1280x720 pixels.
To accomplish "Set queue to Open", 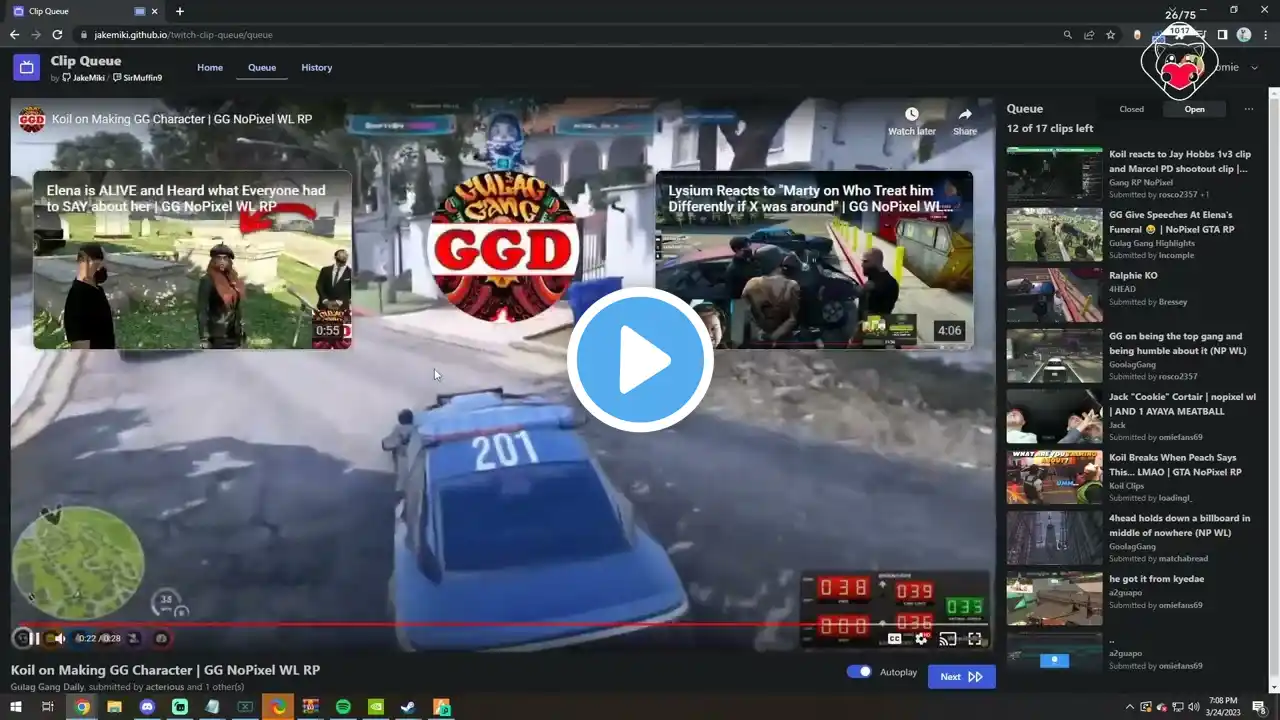I will coord(1195,109).
